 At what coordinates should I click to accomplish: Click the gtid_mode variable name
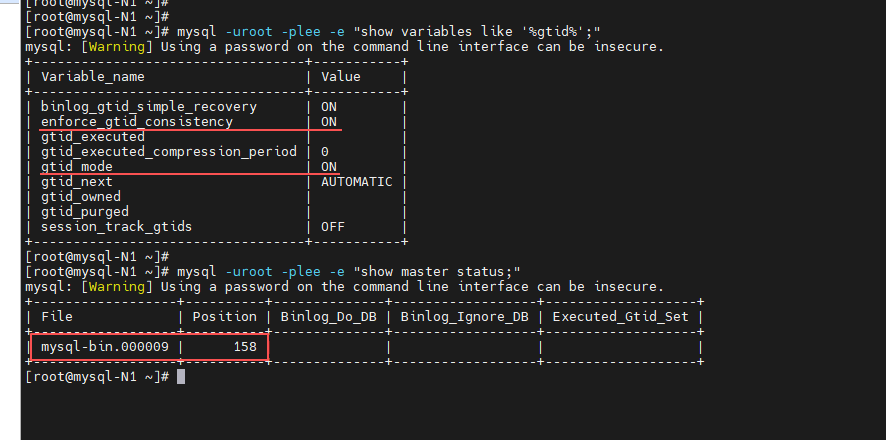point(77,167)
